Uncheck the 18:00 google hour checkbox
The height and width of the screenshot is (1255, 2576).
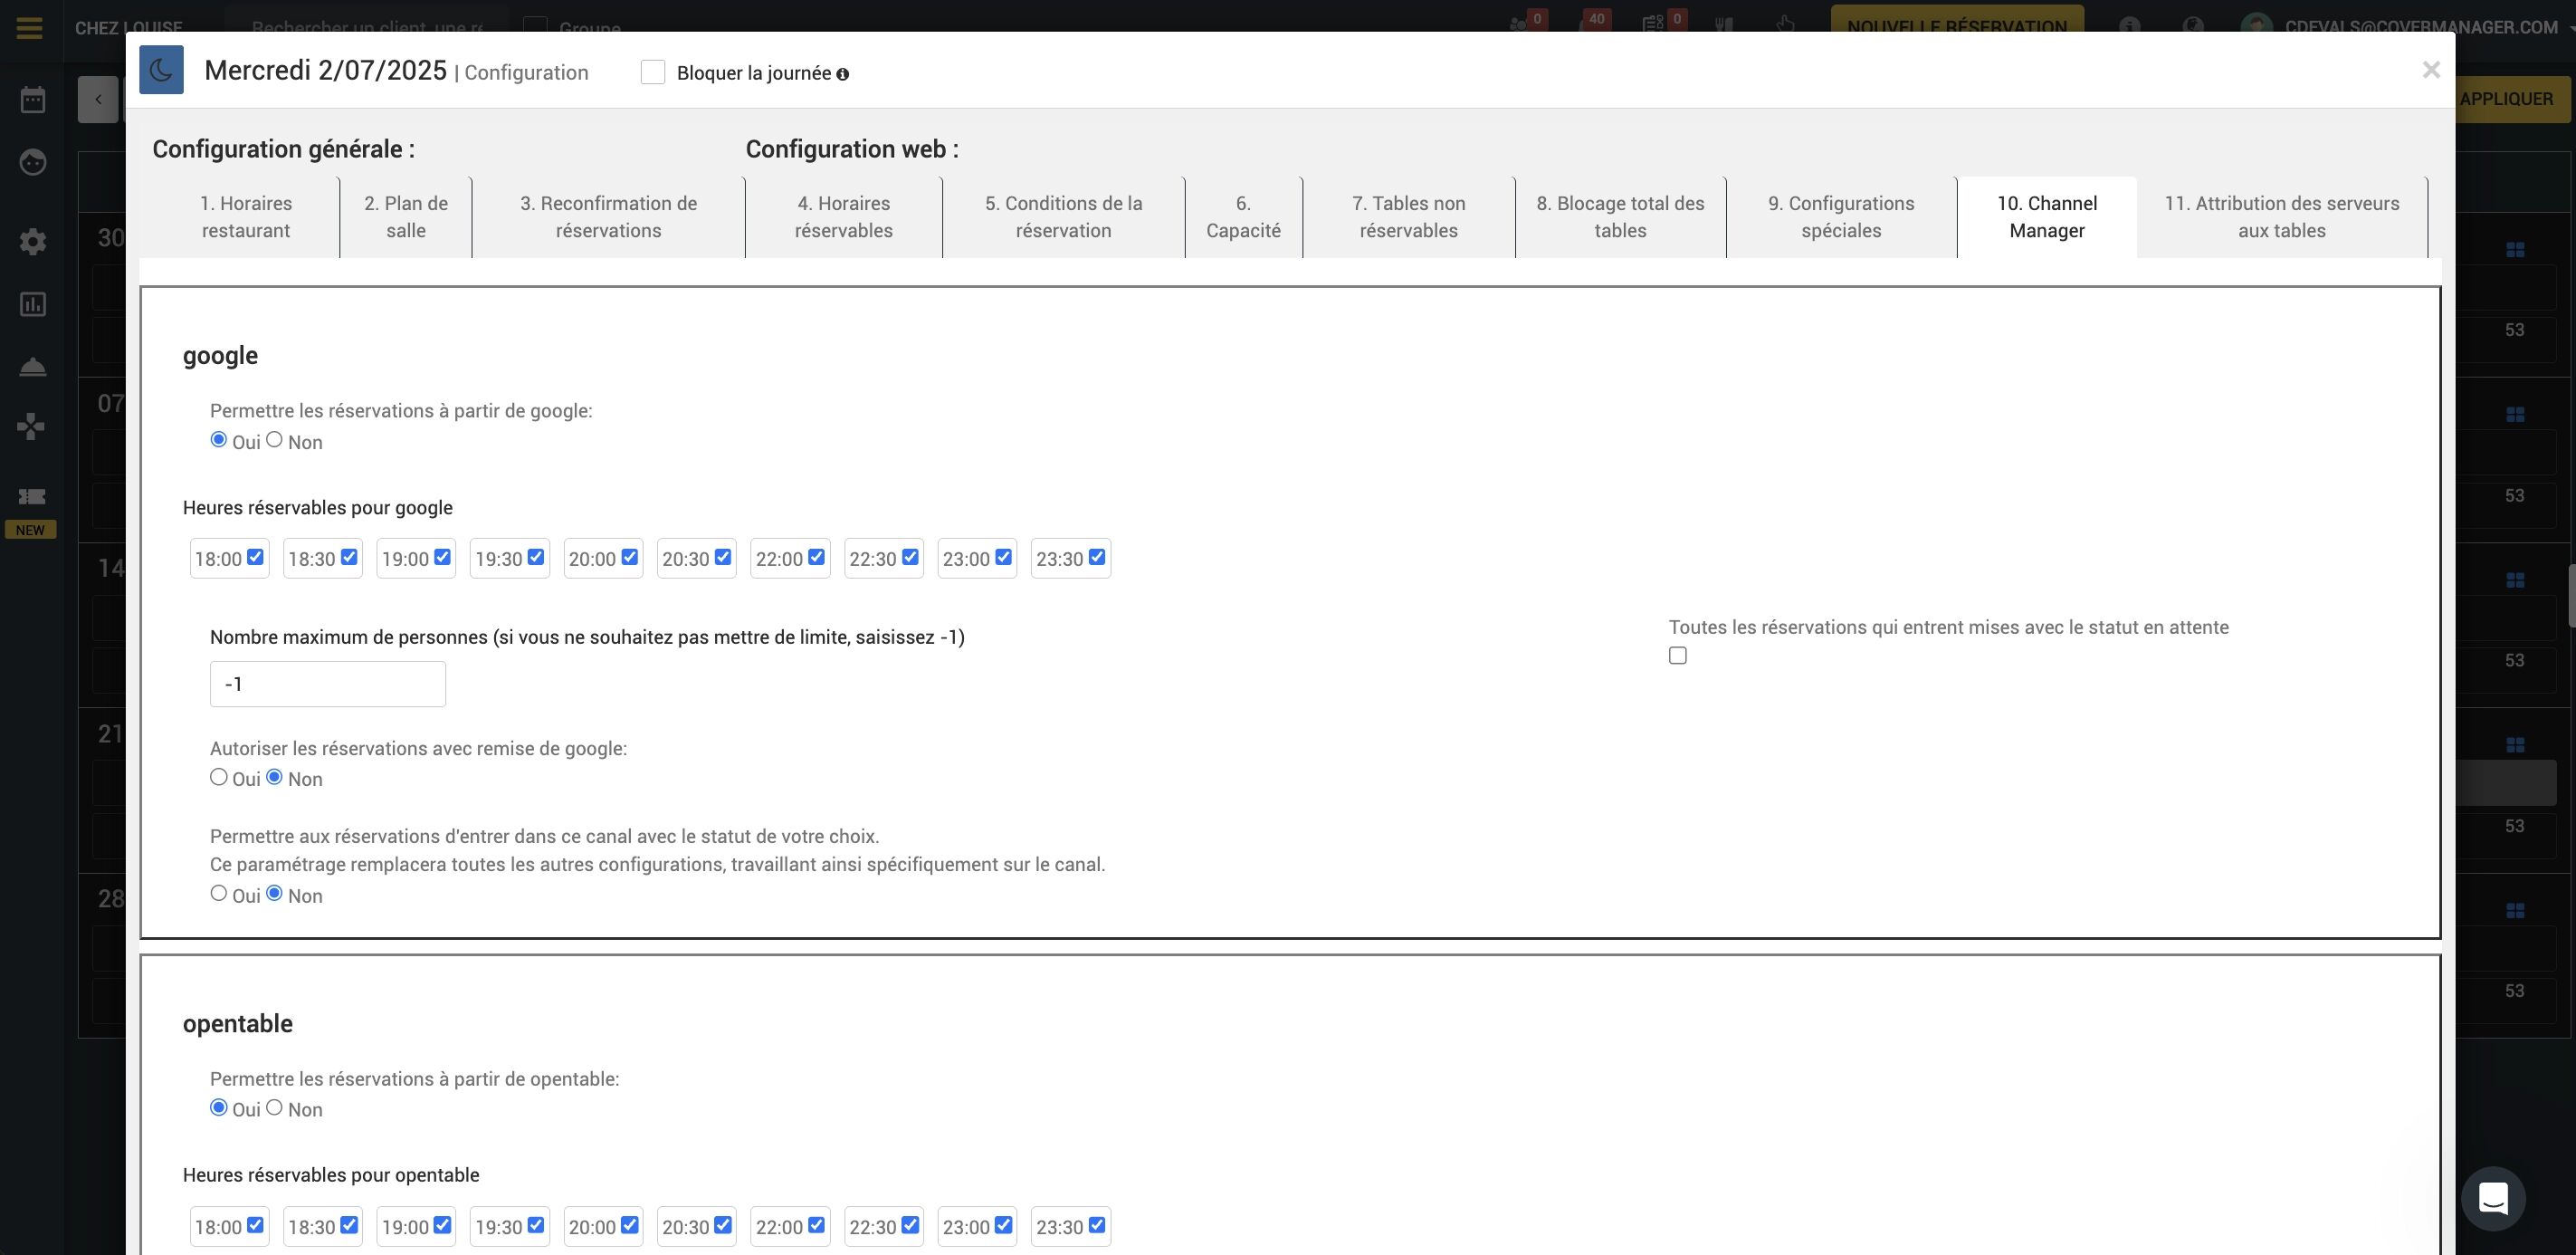click(255, 557)
